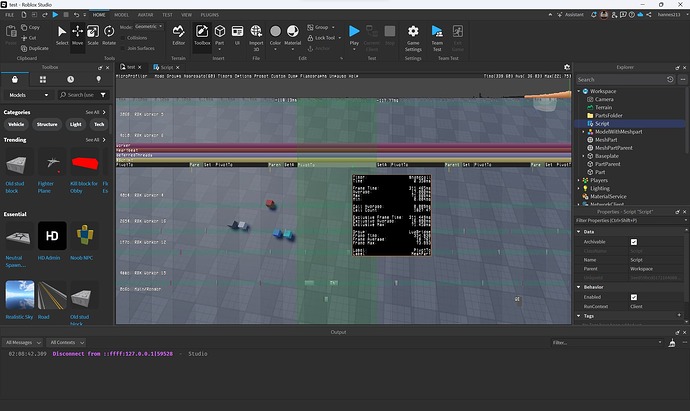Start a Team Test
The height and width of the screenshot is (411, 690).
(x=437, y=38)
